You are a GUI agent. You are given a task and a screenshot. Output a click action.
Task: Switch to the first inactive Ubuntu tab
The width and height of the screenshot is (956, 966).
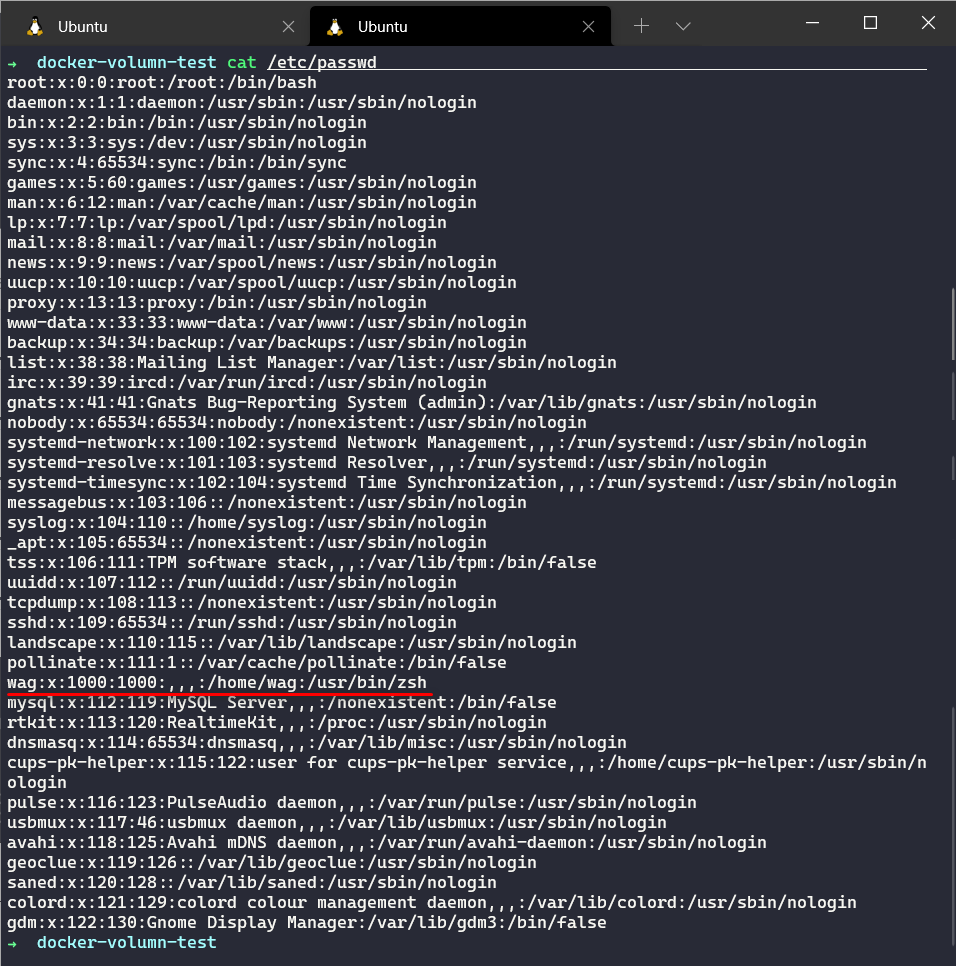click(150, 26)
